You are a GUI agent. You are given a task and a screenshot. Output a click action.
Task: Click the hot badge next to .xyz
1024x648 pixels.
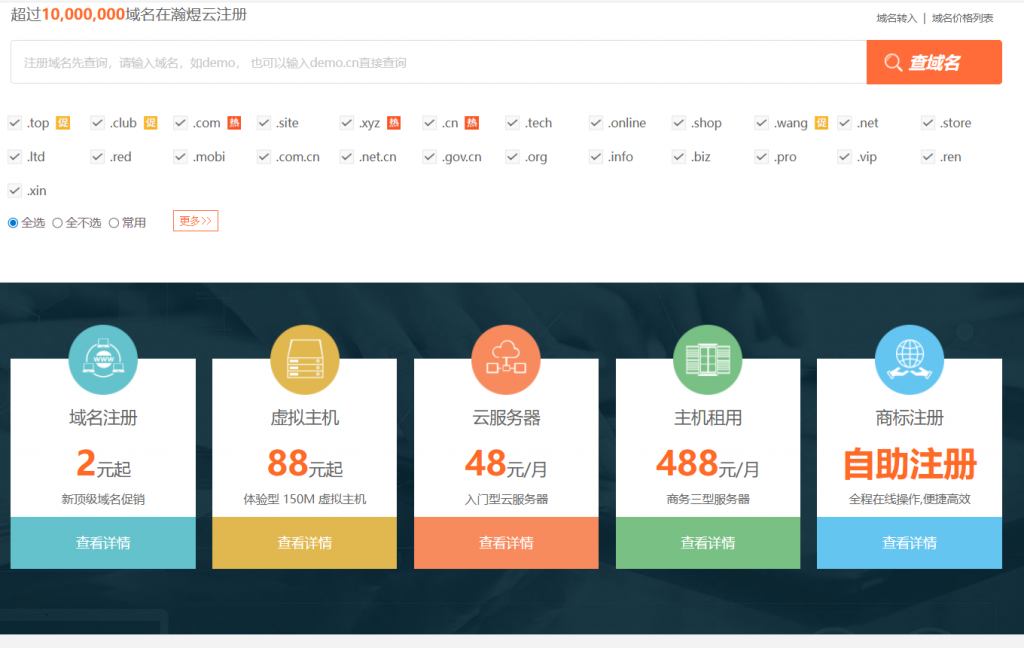click(394, 123)
